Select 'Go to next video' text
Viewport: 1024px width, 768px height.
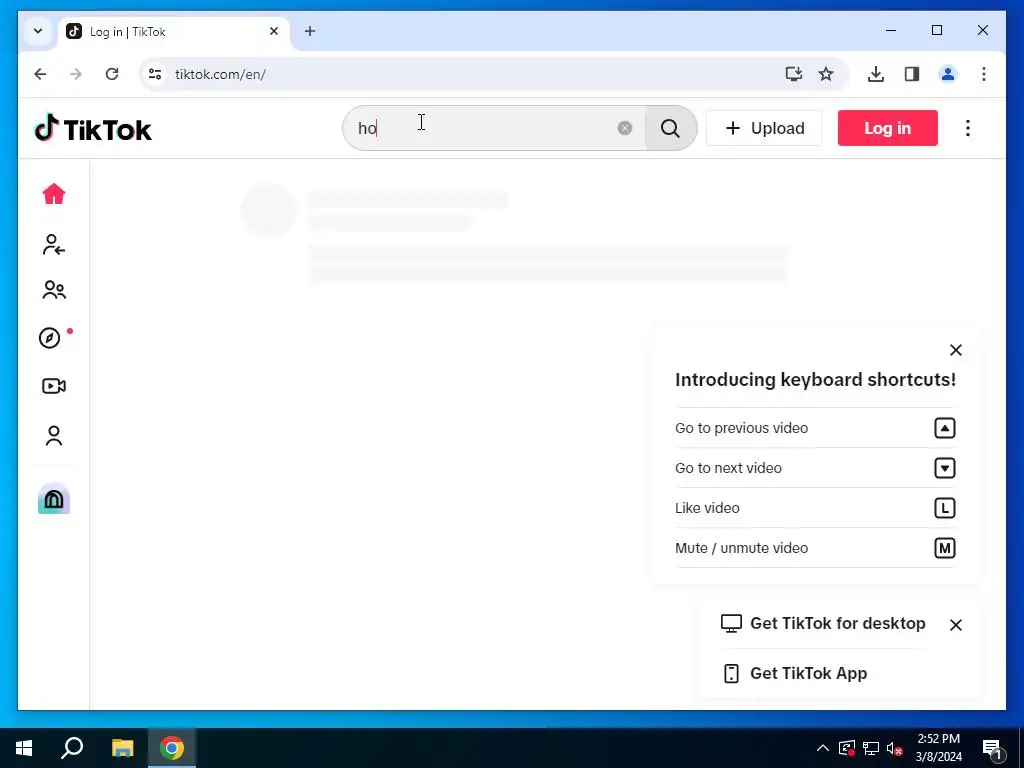pos(728,468)
